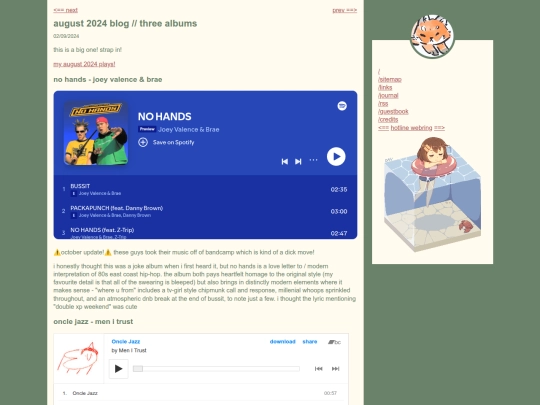Open the three-dot more options menu
The width and height of the screenshot is (540, 405).
click(313, 160)
